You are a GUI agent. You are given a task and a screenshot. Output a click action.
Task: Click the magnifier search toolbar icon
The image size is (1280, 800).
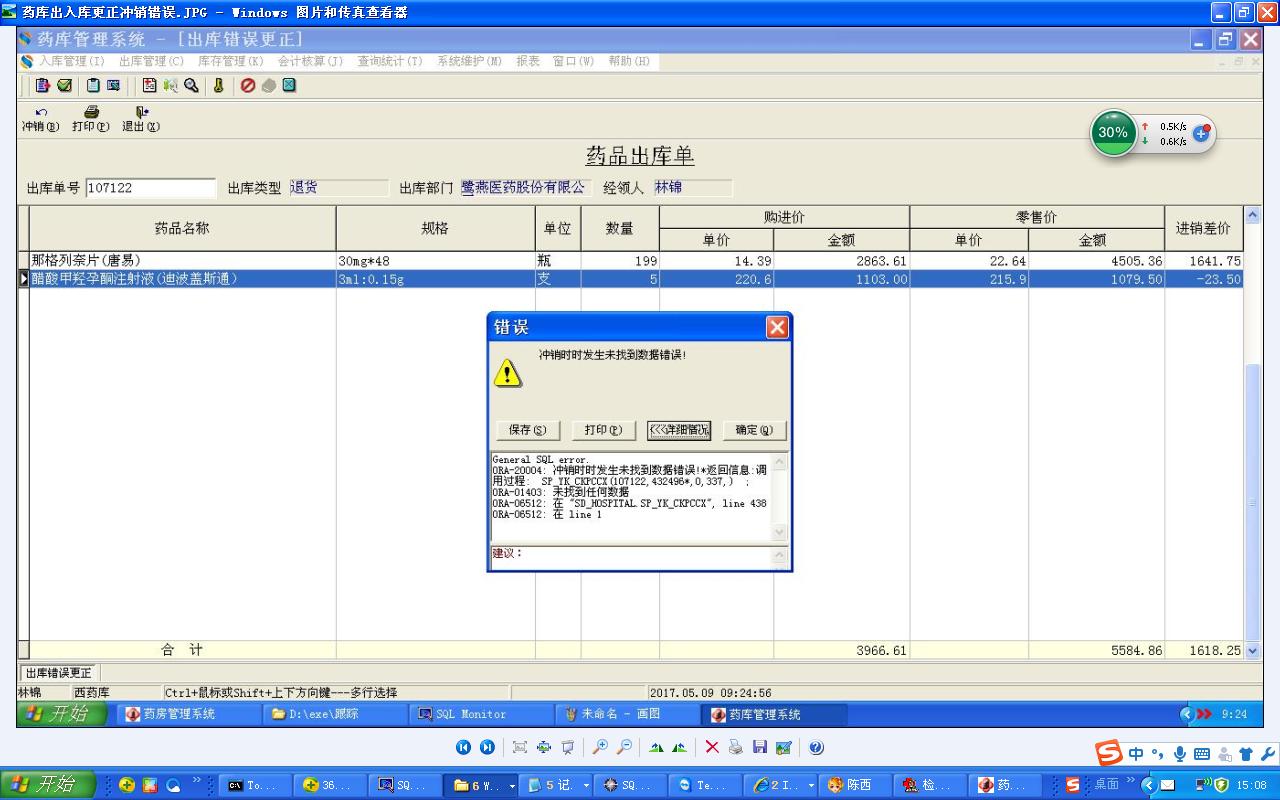(191, 86)
